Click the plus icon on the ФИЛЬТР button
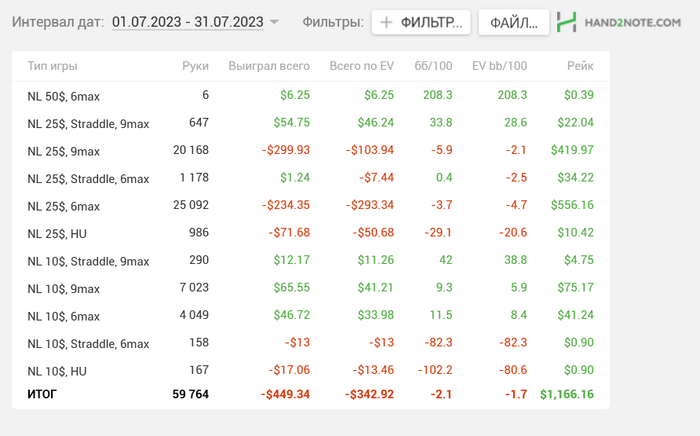This screenshot has height=436, width=700. click(x=387, y=22)
